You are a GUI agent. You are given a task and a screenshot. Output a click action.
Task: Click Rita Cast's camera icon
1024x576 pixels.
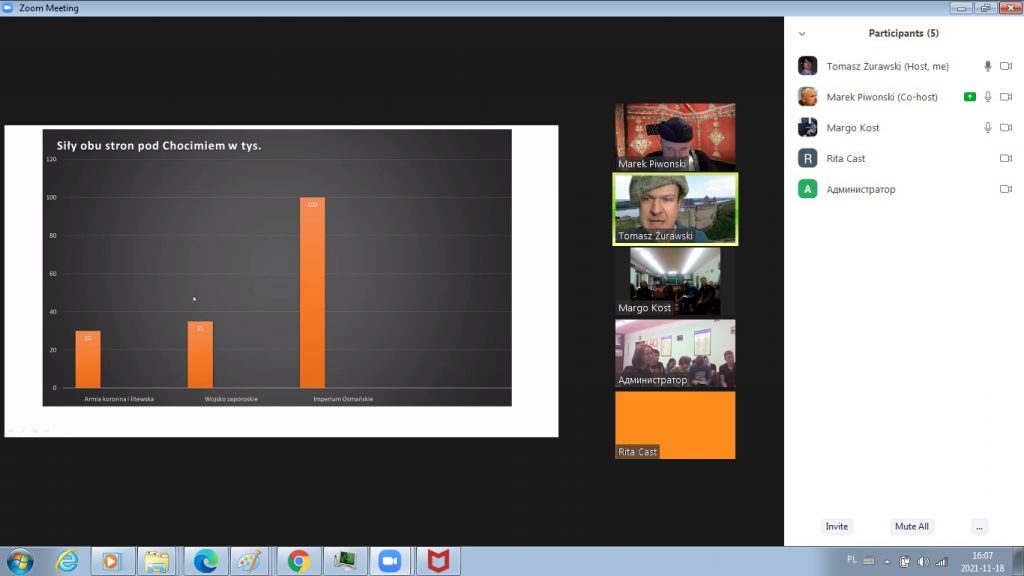1006,159
